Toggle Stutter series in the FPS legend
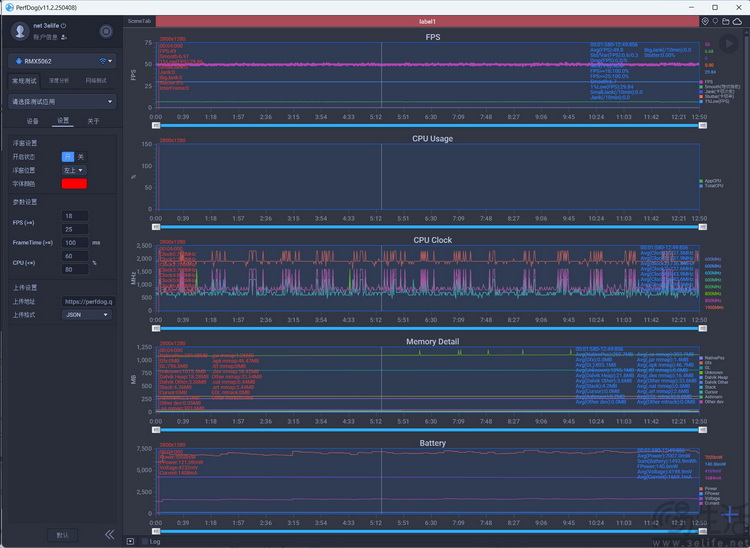 [x=717, y=96]
